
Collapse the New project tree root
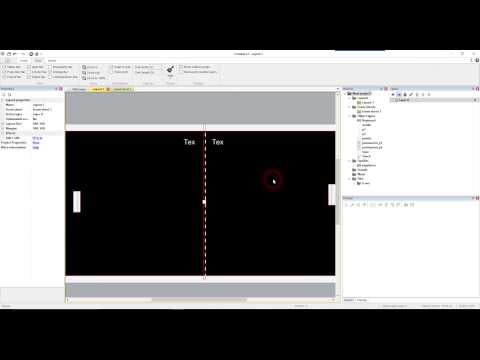[x=344, y=94]
